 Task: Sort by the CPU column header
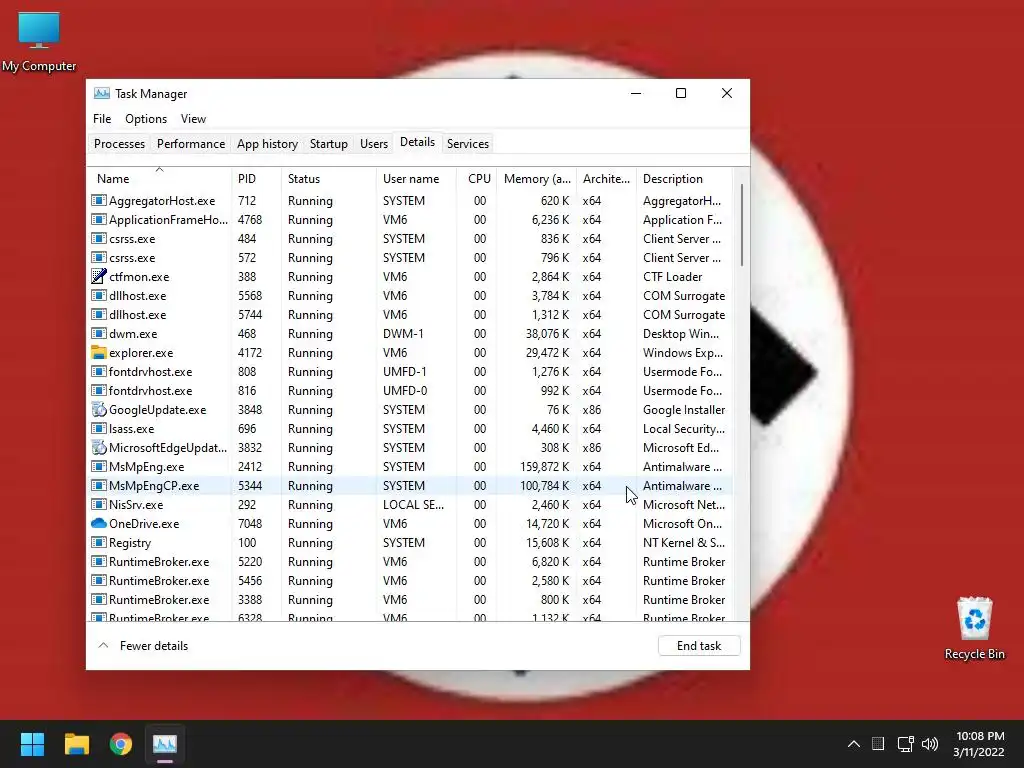coord(477,178)
